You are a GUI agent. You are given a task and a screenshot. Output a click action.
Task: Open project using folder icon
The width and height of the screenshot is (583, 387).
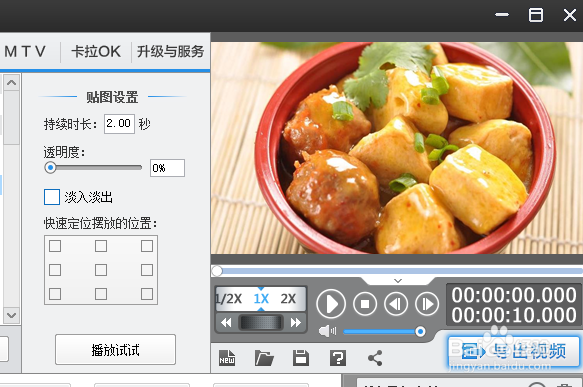coord(264,358)
